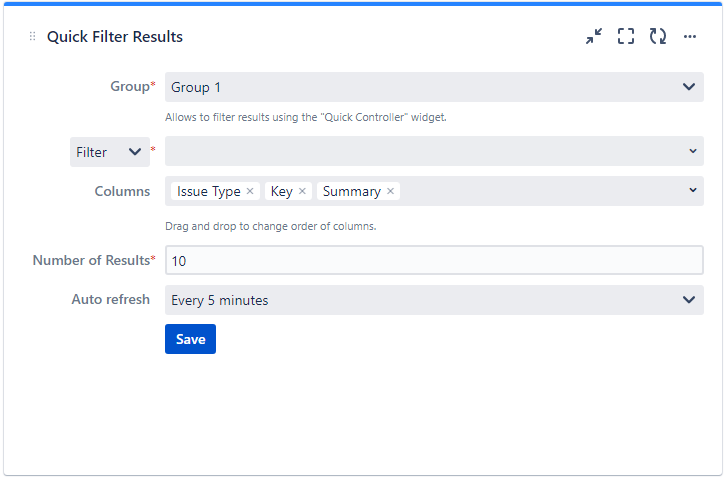Image resolution: width=726 pixels, height=480 pixels.
Task: Refresh the Quick Filter Results gadget
Action: (657, 37)
